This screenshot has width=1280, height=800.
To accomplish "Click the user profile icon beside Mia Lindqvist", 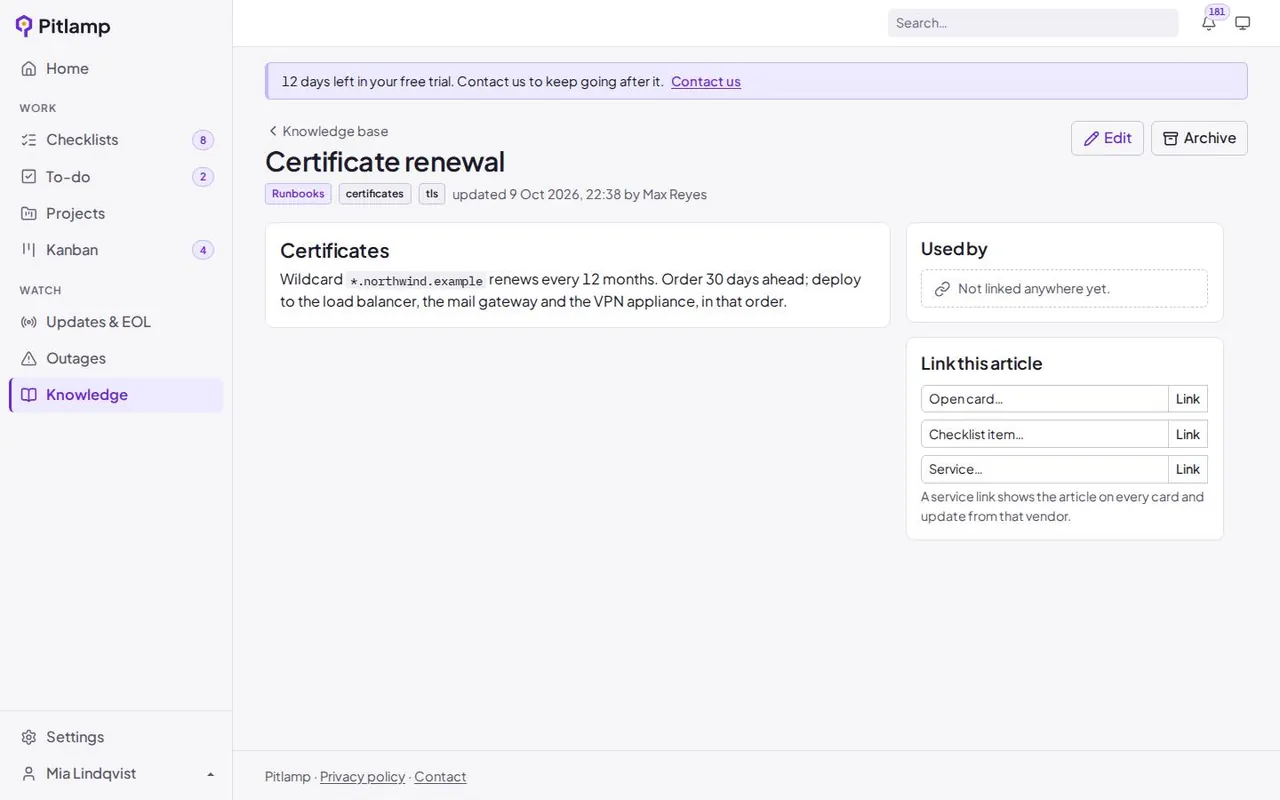I will [x=29, y=773].
